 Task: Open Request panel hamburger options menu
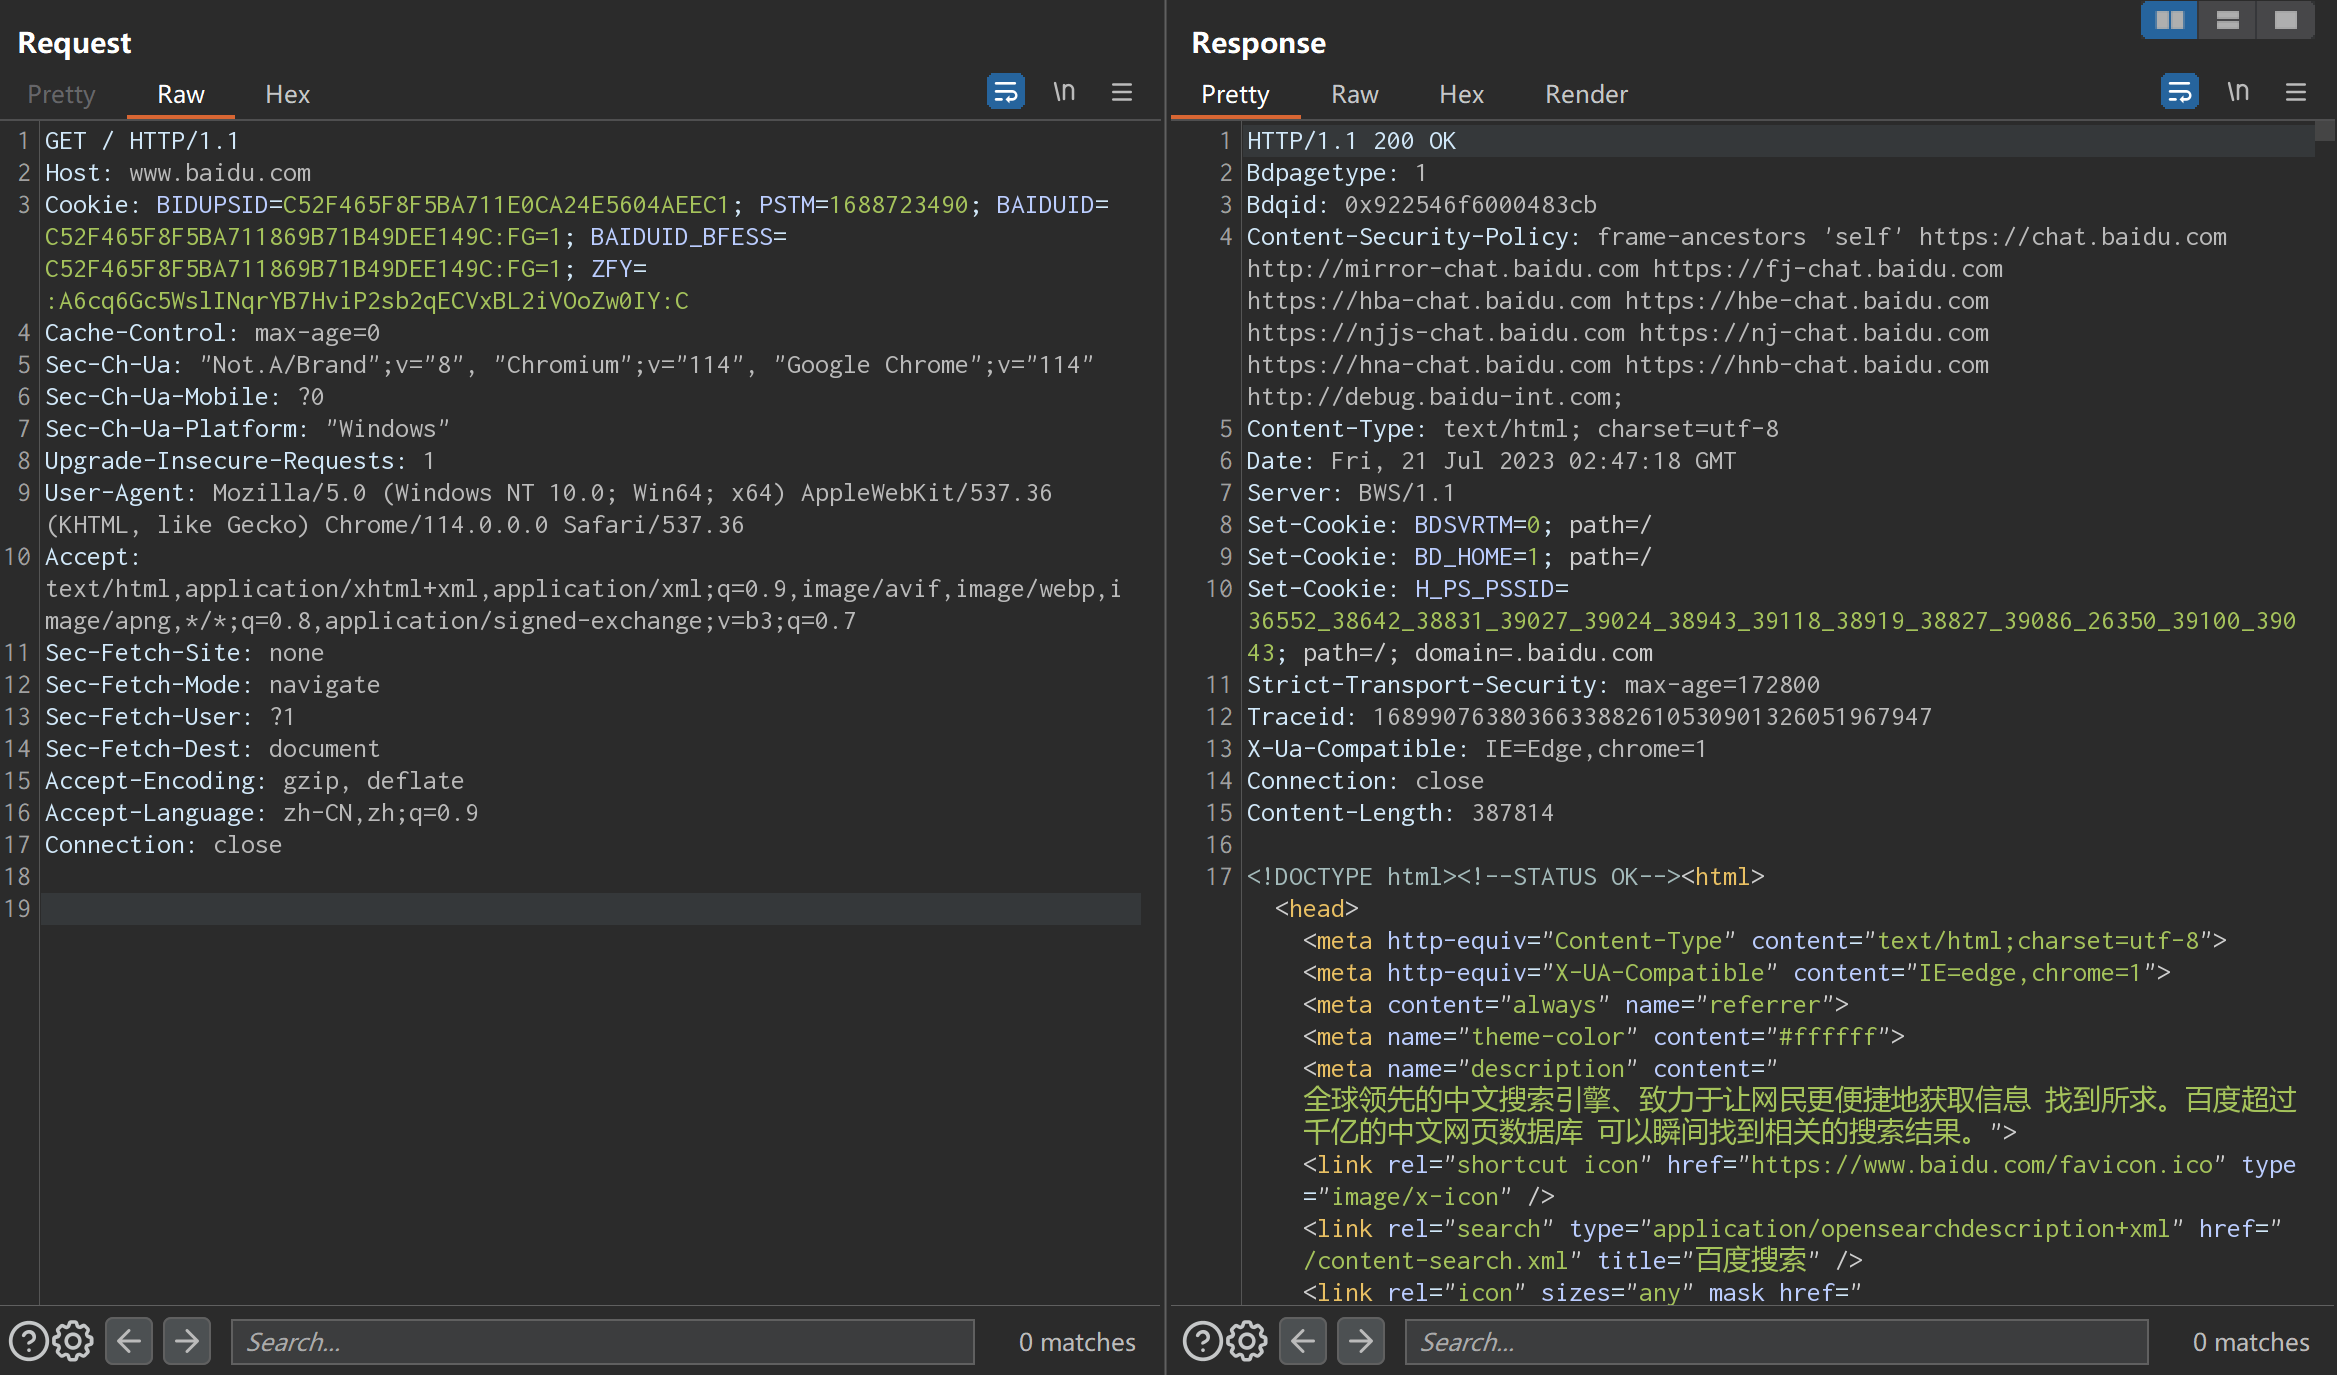[1122, 92]
